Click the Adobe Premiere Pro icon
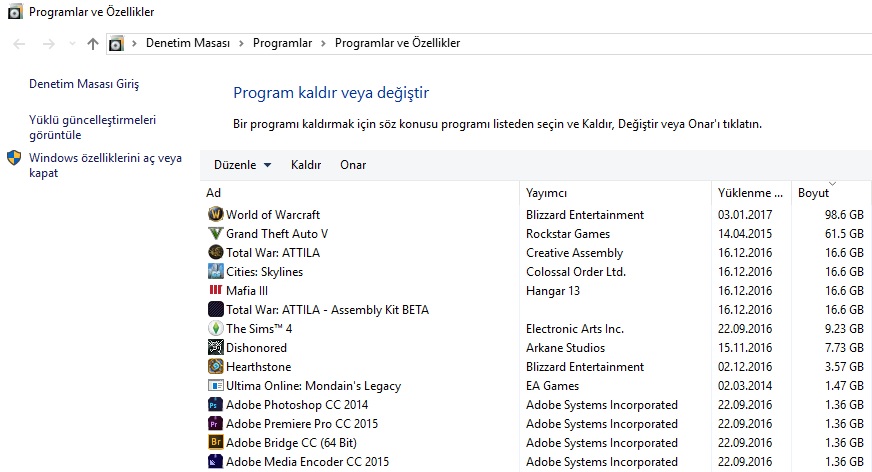Viewport: 872px width, 472px height. 215,423
